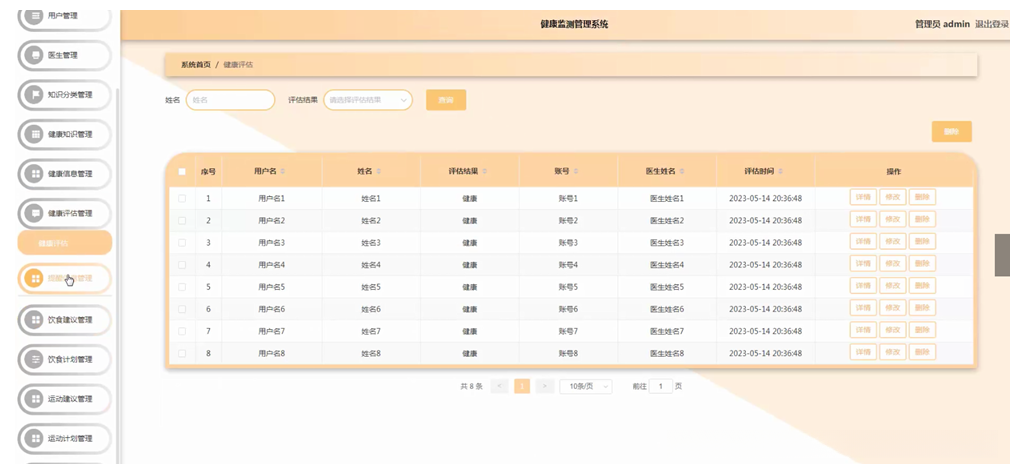Open the 10条/页 page size dropdown

click(x=585, y=387)
